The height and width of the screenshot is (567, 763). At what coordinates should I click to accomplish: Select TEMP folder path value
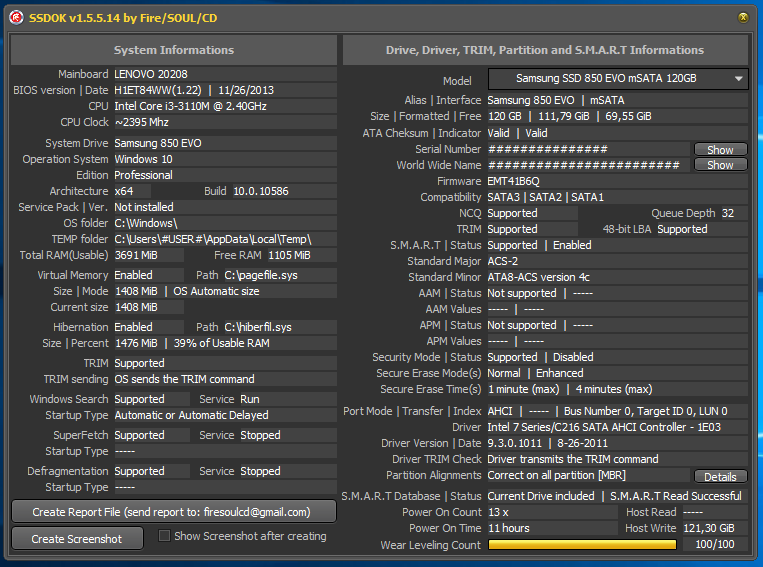pyautogui.click(x=213, y=239)
